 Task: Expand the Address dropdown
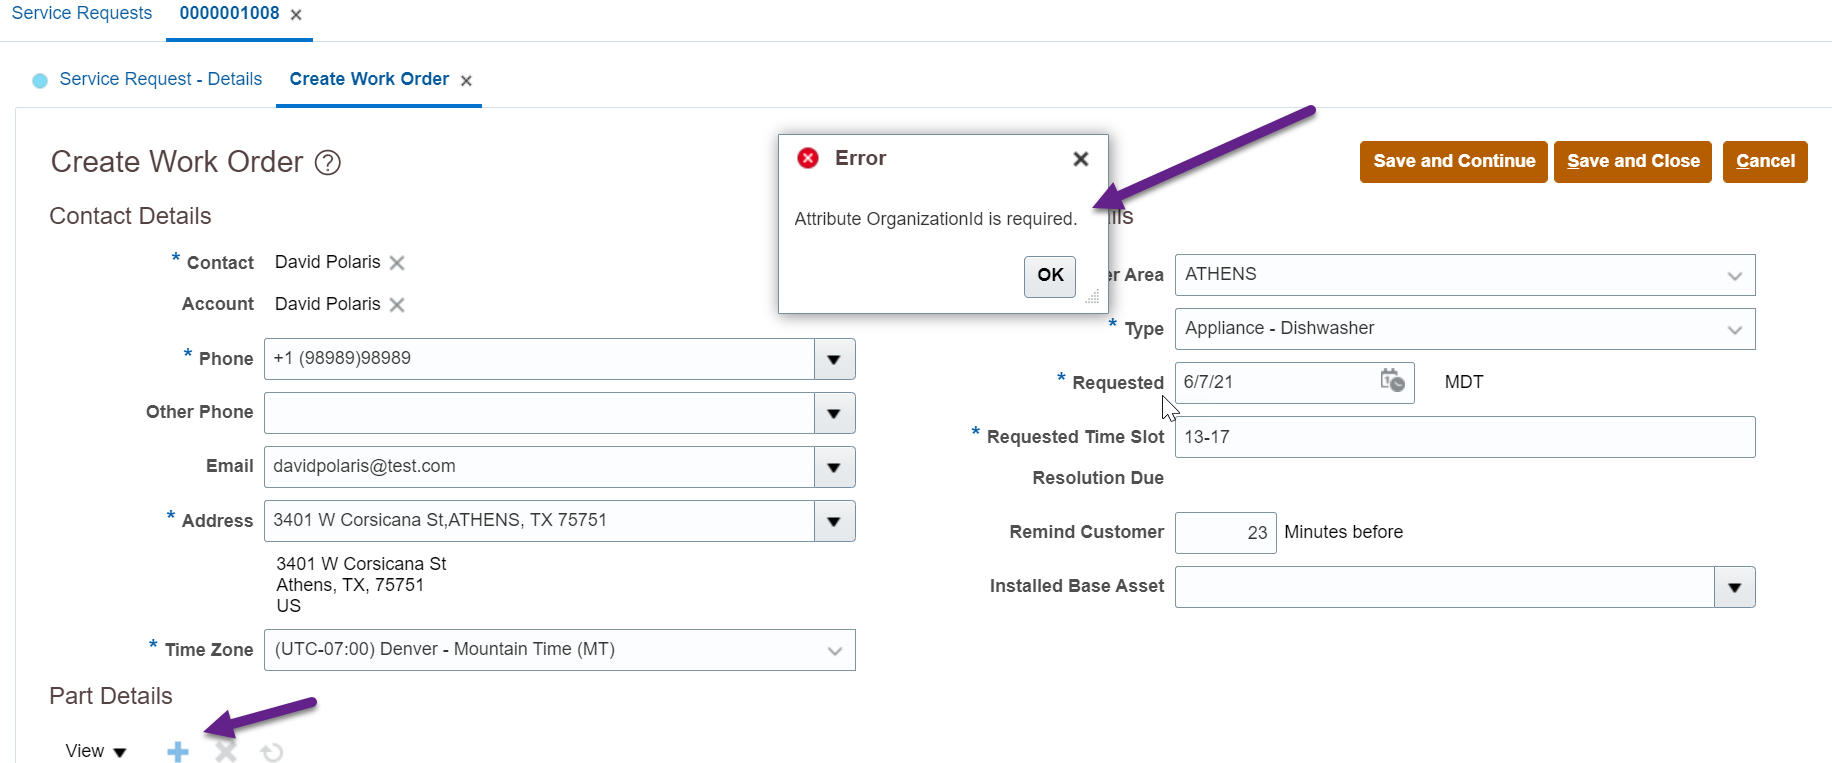click(834, 521)
